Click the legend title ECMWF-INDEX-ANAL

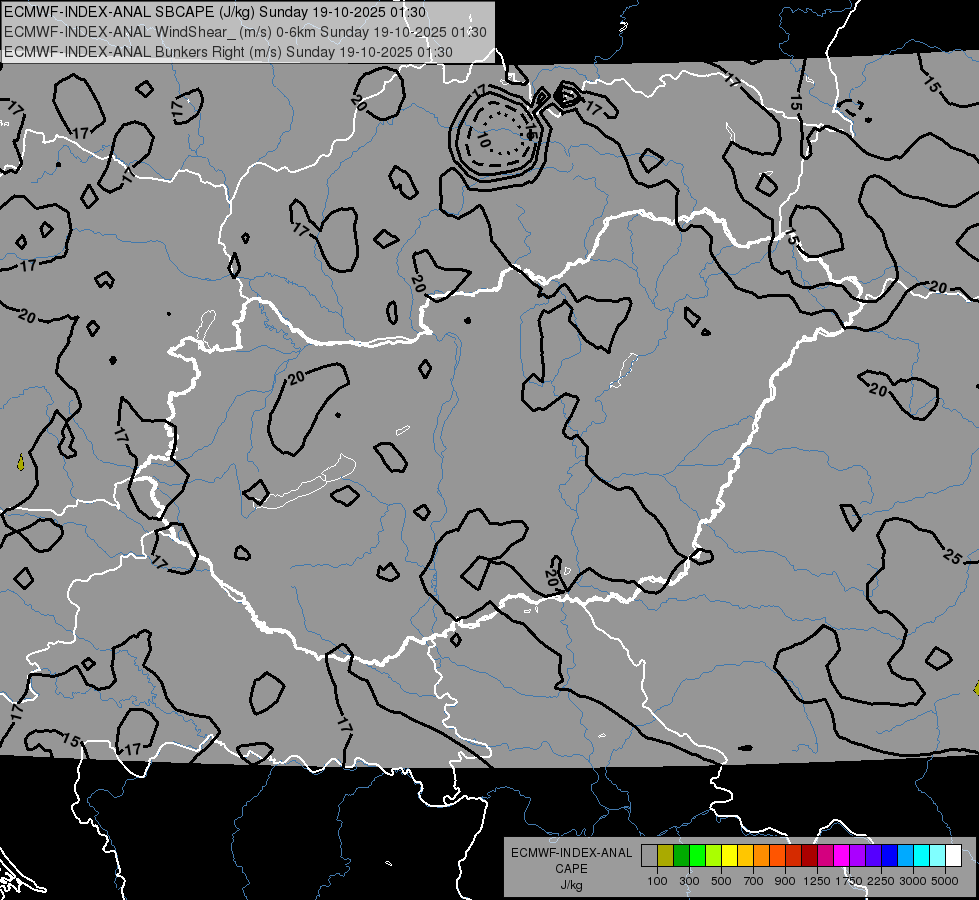[571, 853]
